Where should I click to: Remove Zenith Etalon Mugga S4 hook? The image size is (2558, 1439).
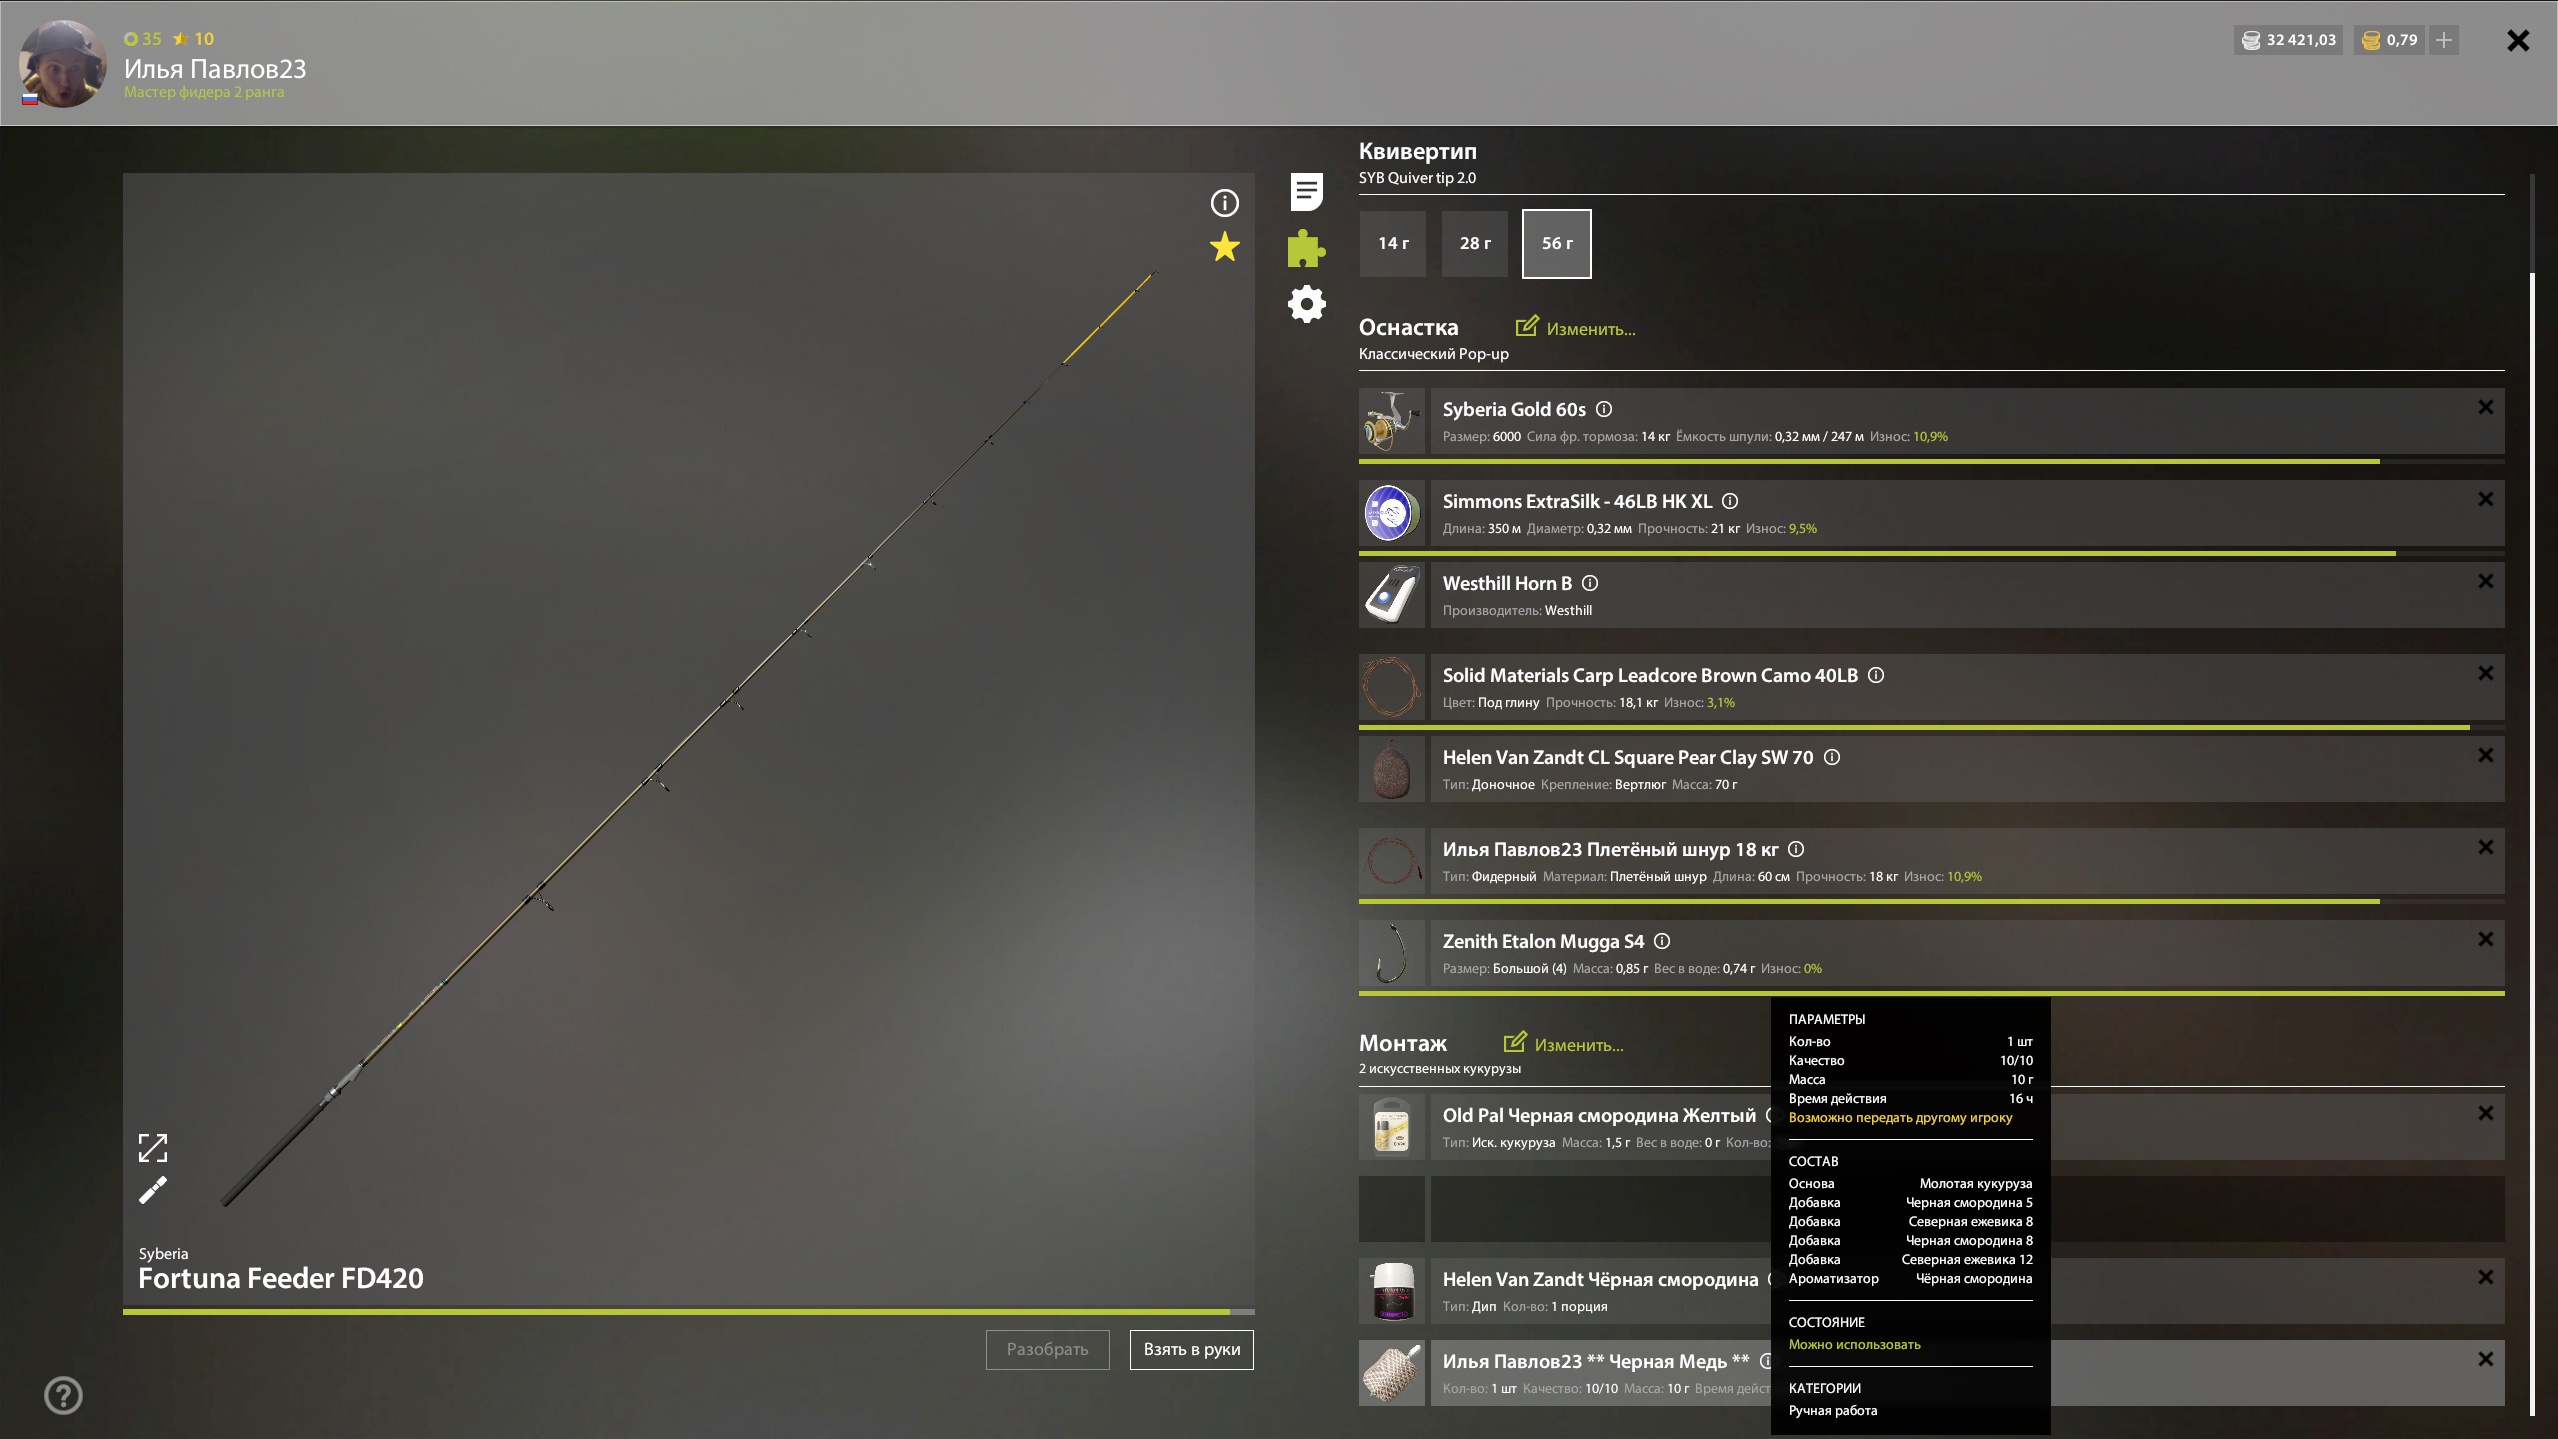[x=2485, y=939]
